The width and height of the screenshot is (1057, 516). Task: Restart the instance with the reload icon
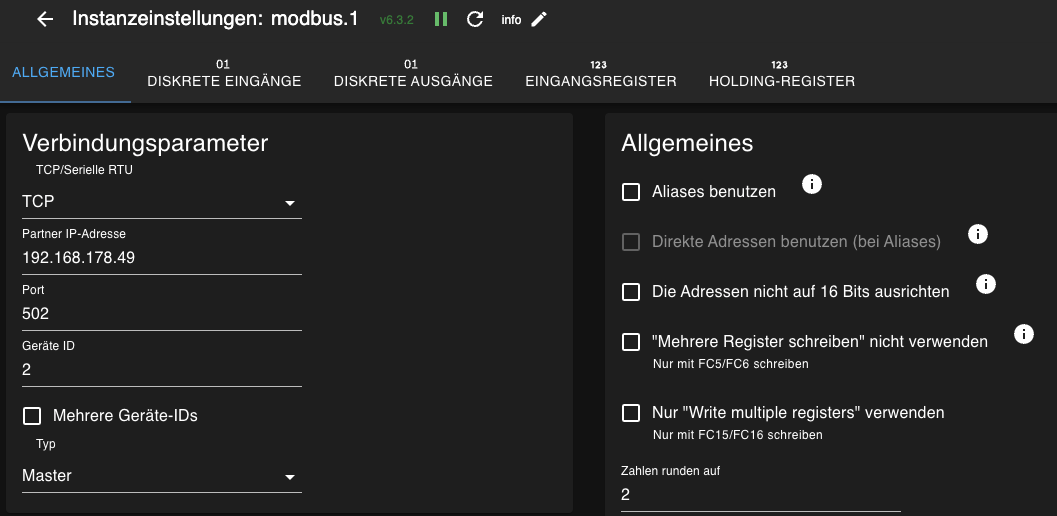pos(475,20)
